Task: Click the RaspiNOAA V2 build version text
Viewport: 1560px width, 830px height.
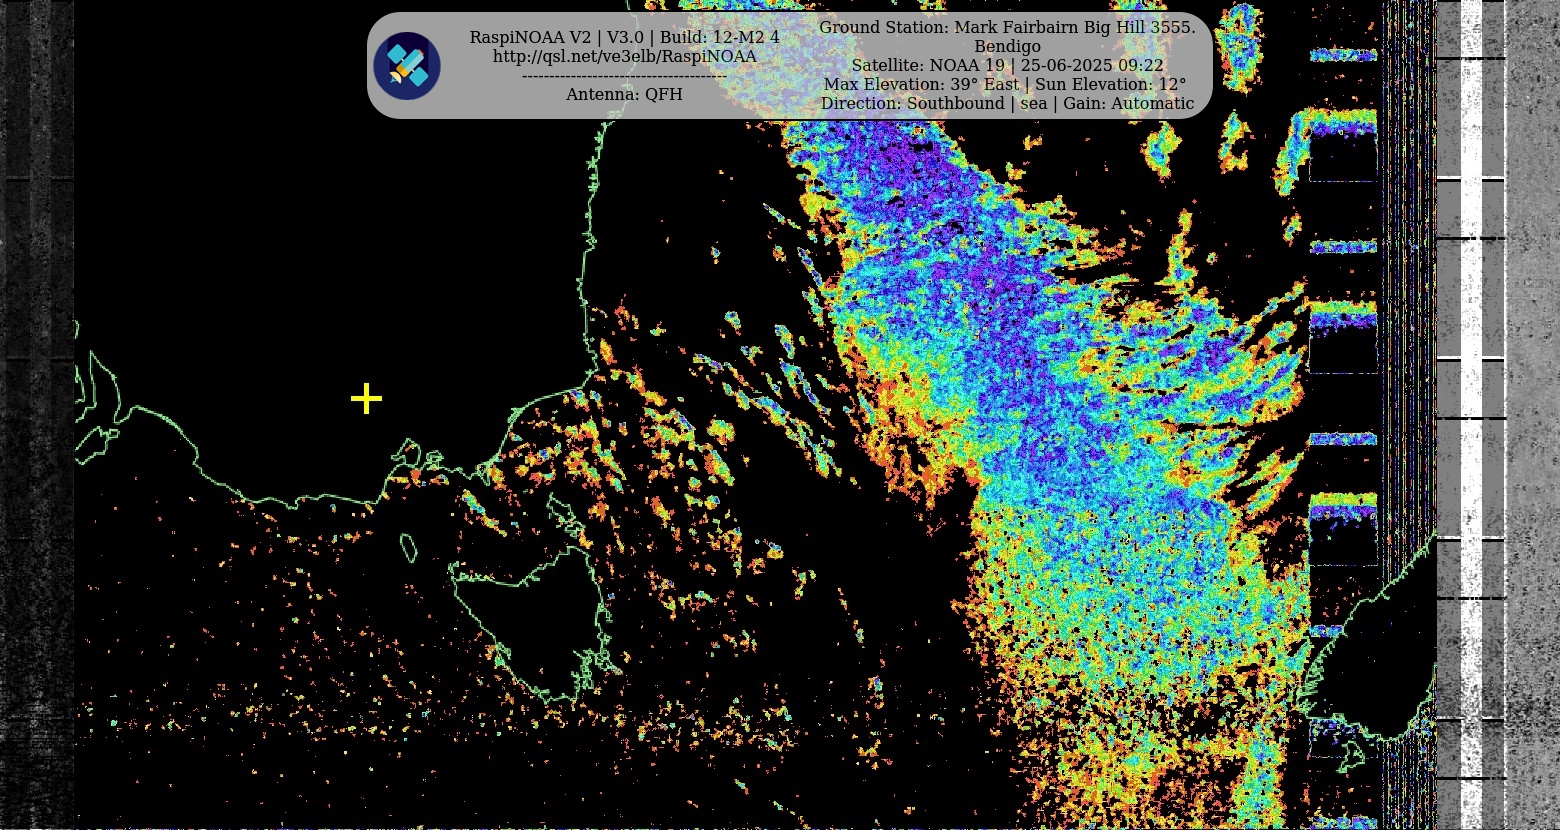Action: pos(624,37)
